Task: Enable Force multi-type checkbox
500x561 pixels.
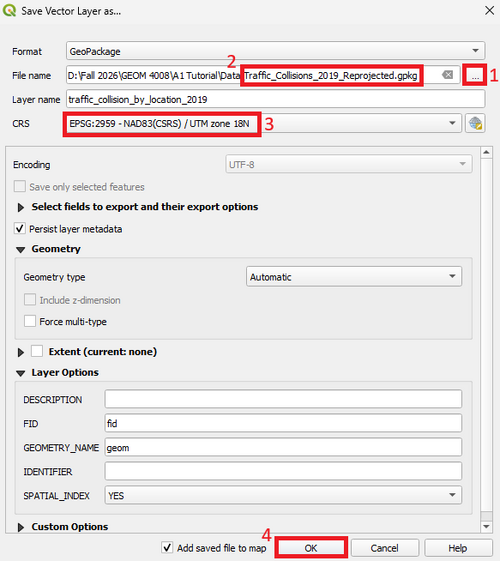Action: coord(30,321)
